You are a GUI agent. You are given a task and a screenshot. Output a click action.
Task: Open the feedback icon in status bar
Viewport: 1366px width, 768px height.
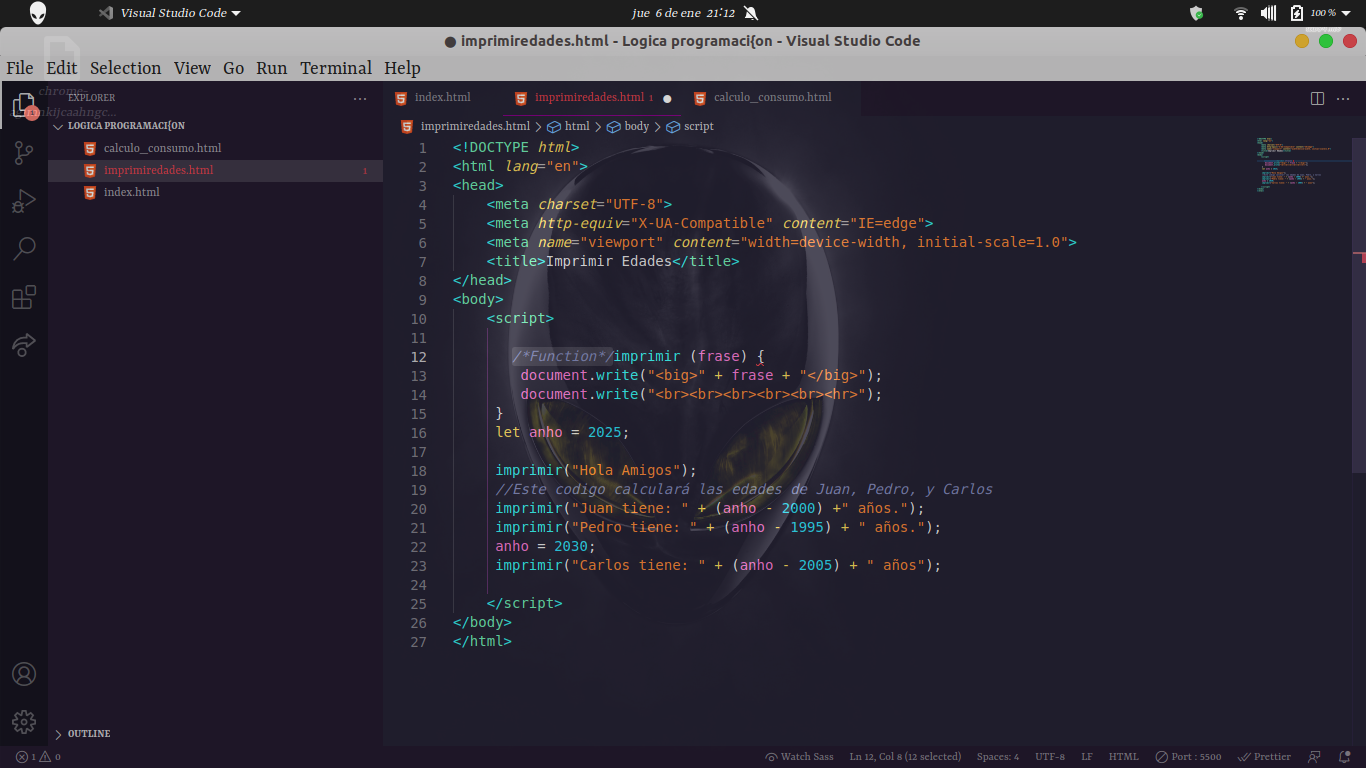[x=1315, y=757]
